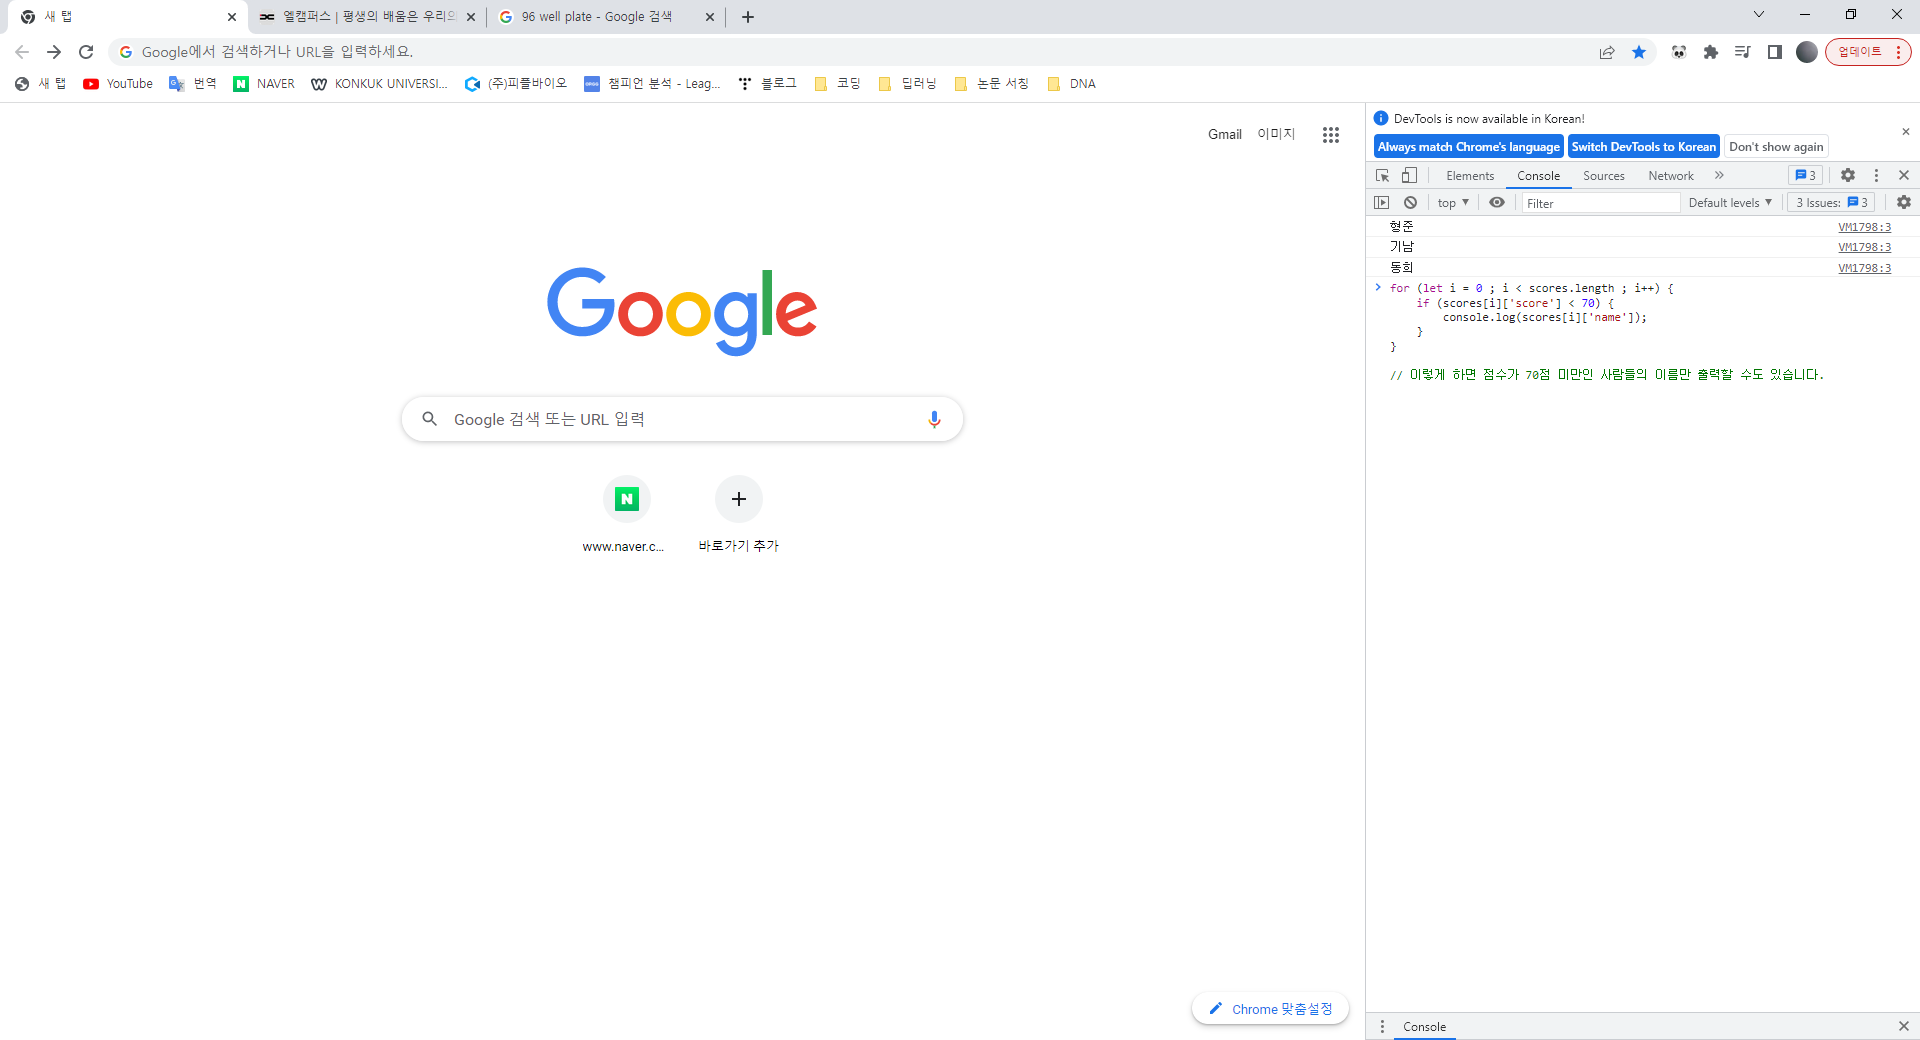Screen dimensions: 1920x1040
Task: Select the Console tab in bottom drawer
Action: (1424, 1027)
